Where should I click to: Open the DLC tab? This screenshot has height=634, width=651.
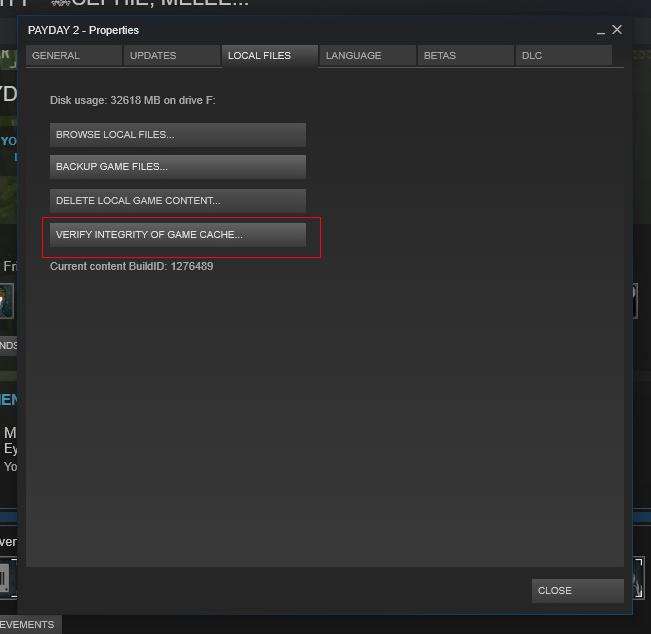click(564, 56)
